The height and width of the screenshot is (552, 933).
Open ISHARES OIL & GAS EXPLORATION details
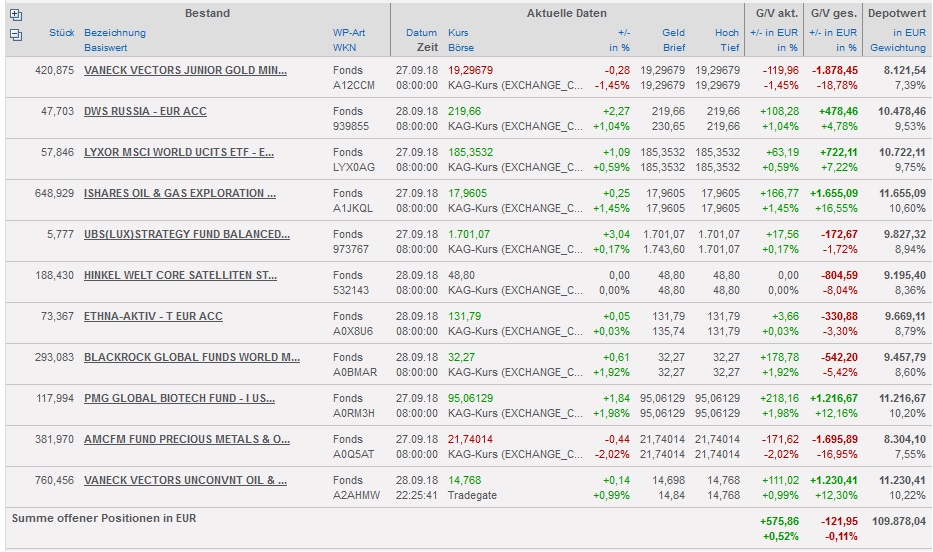(180, 193)
